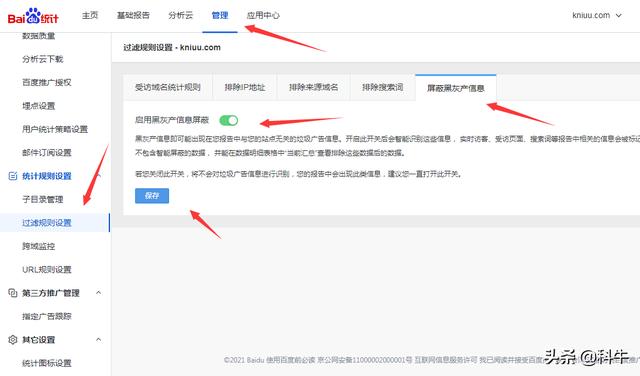640x376 pixels.
Task: Disable the 启用黑灰产信息屏蔽 switch
Action: pyautogui.click(x=229, y=120)
